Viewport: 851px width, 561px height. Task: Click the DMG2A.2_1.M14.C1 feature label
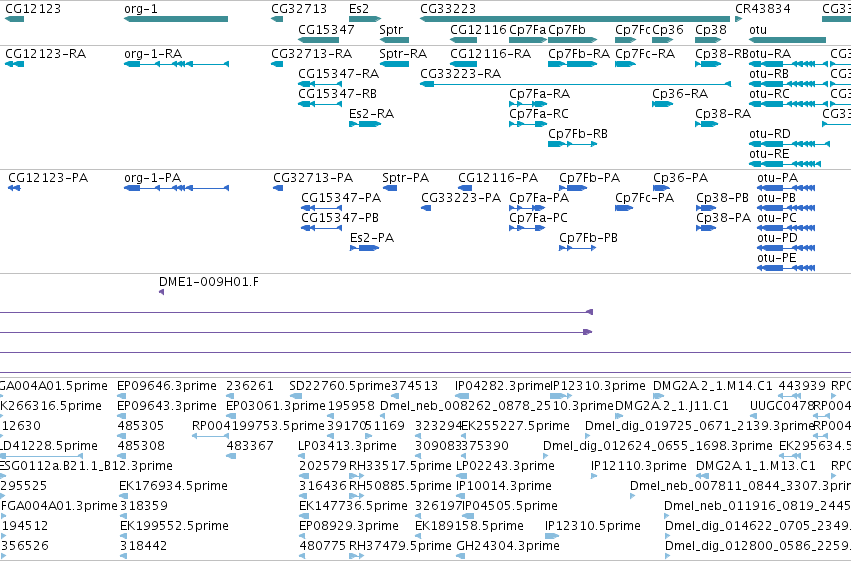pos(713,386)
